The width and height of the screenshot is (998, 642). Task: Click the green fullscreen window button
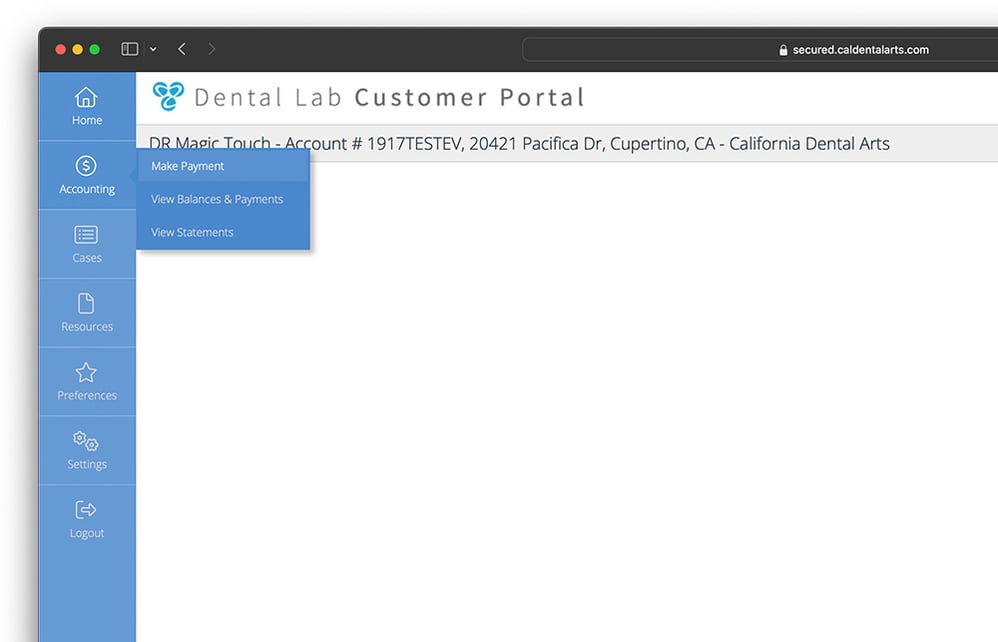coord(95,49)
